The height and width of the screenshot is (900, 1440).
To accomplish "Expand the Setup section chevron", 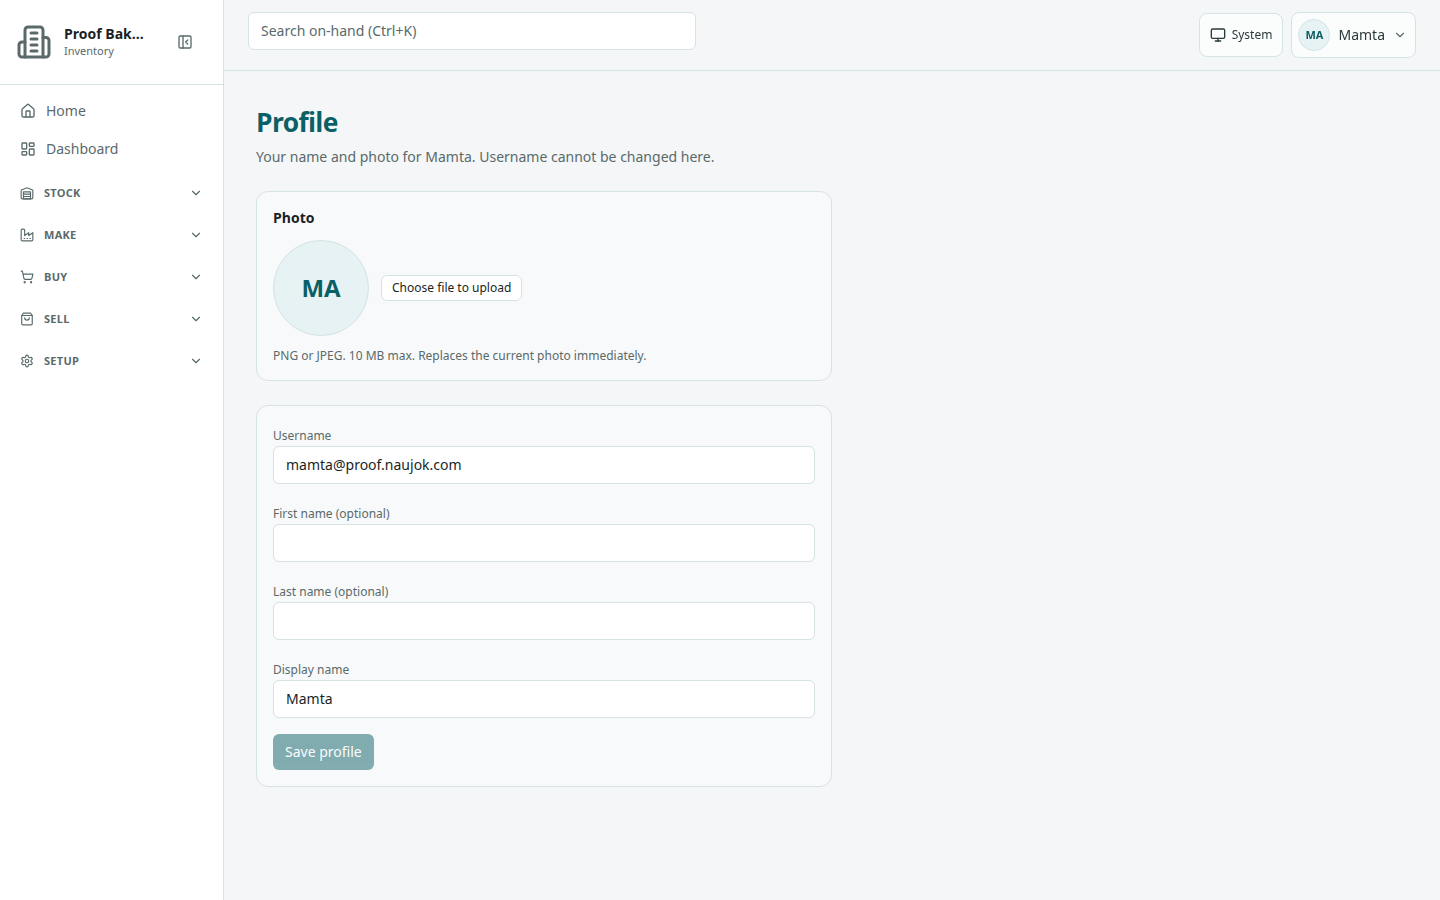I will (196, 361).
